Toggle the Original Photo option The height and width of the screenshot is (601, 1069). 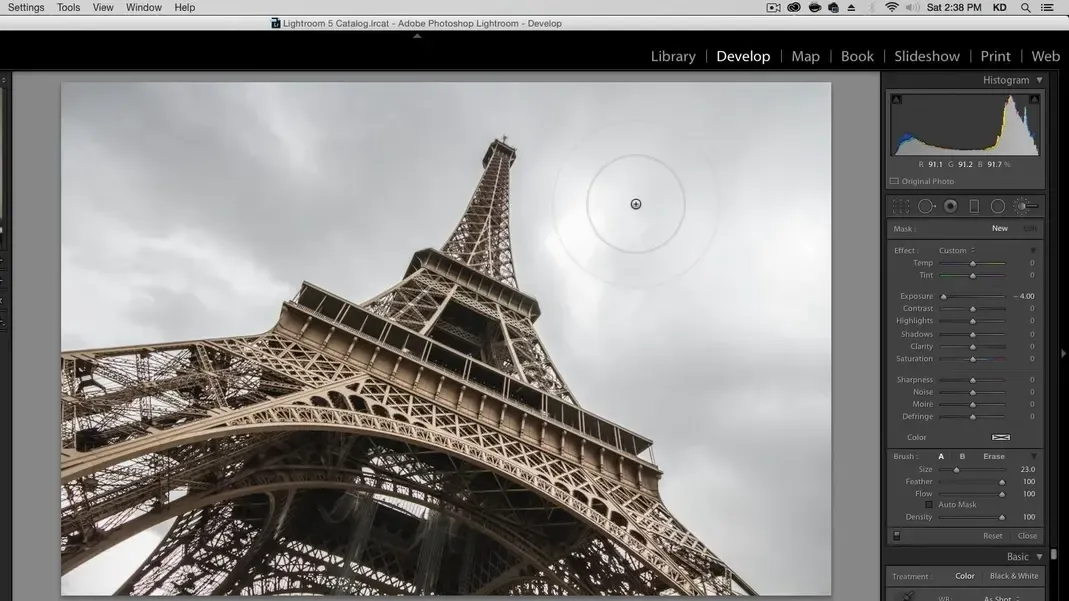(x=894, y=182)
